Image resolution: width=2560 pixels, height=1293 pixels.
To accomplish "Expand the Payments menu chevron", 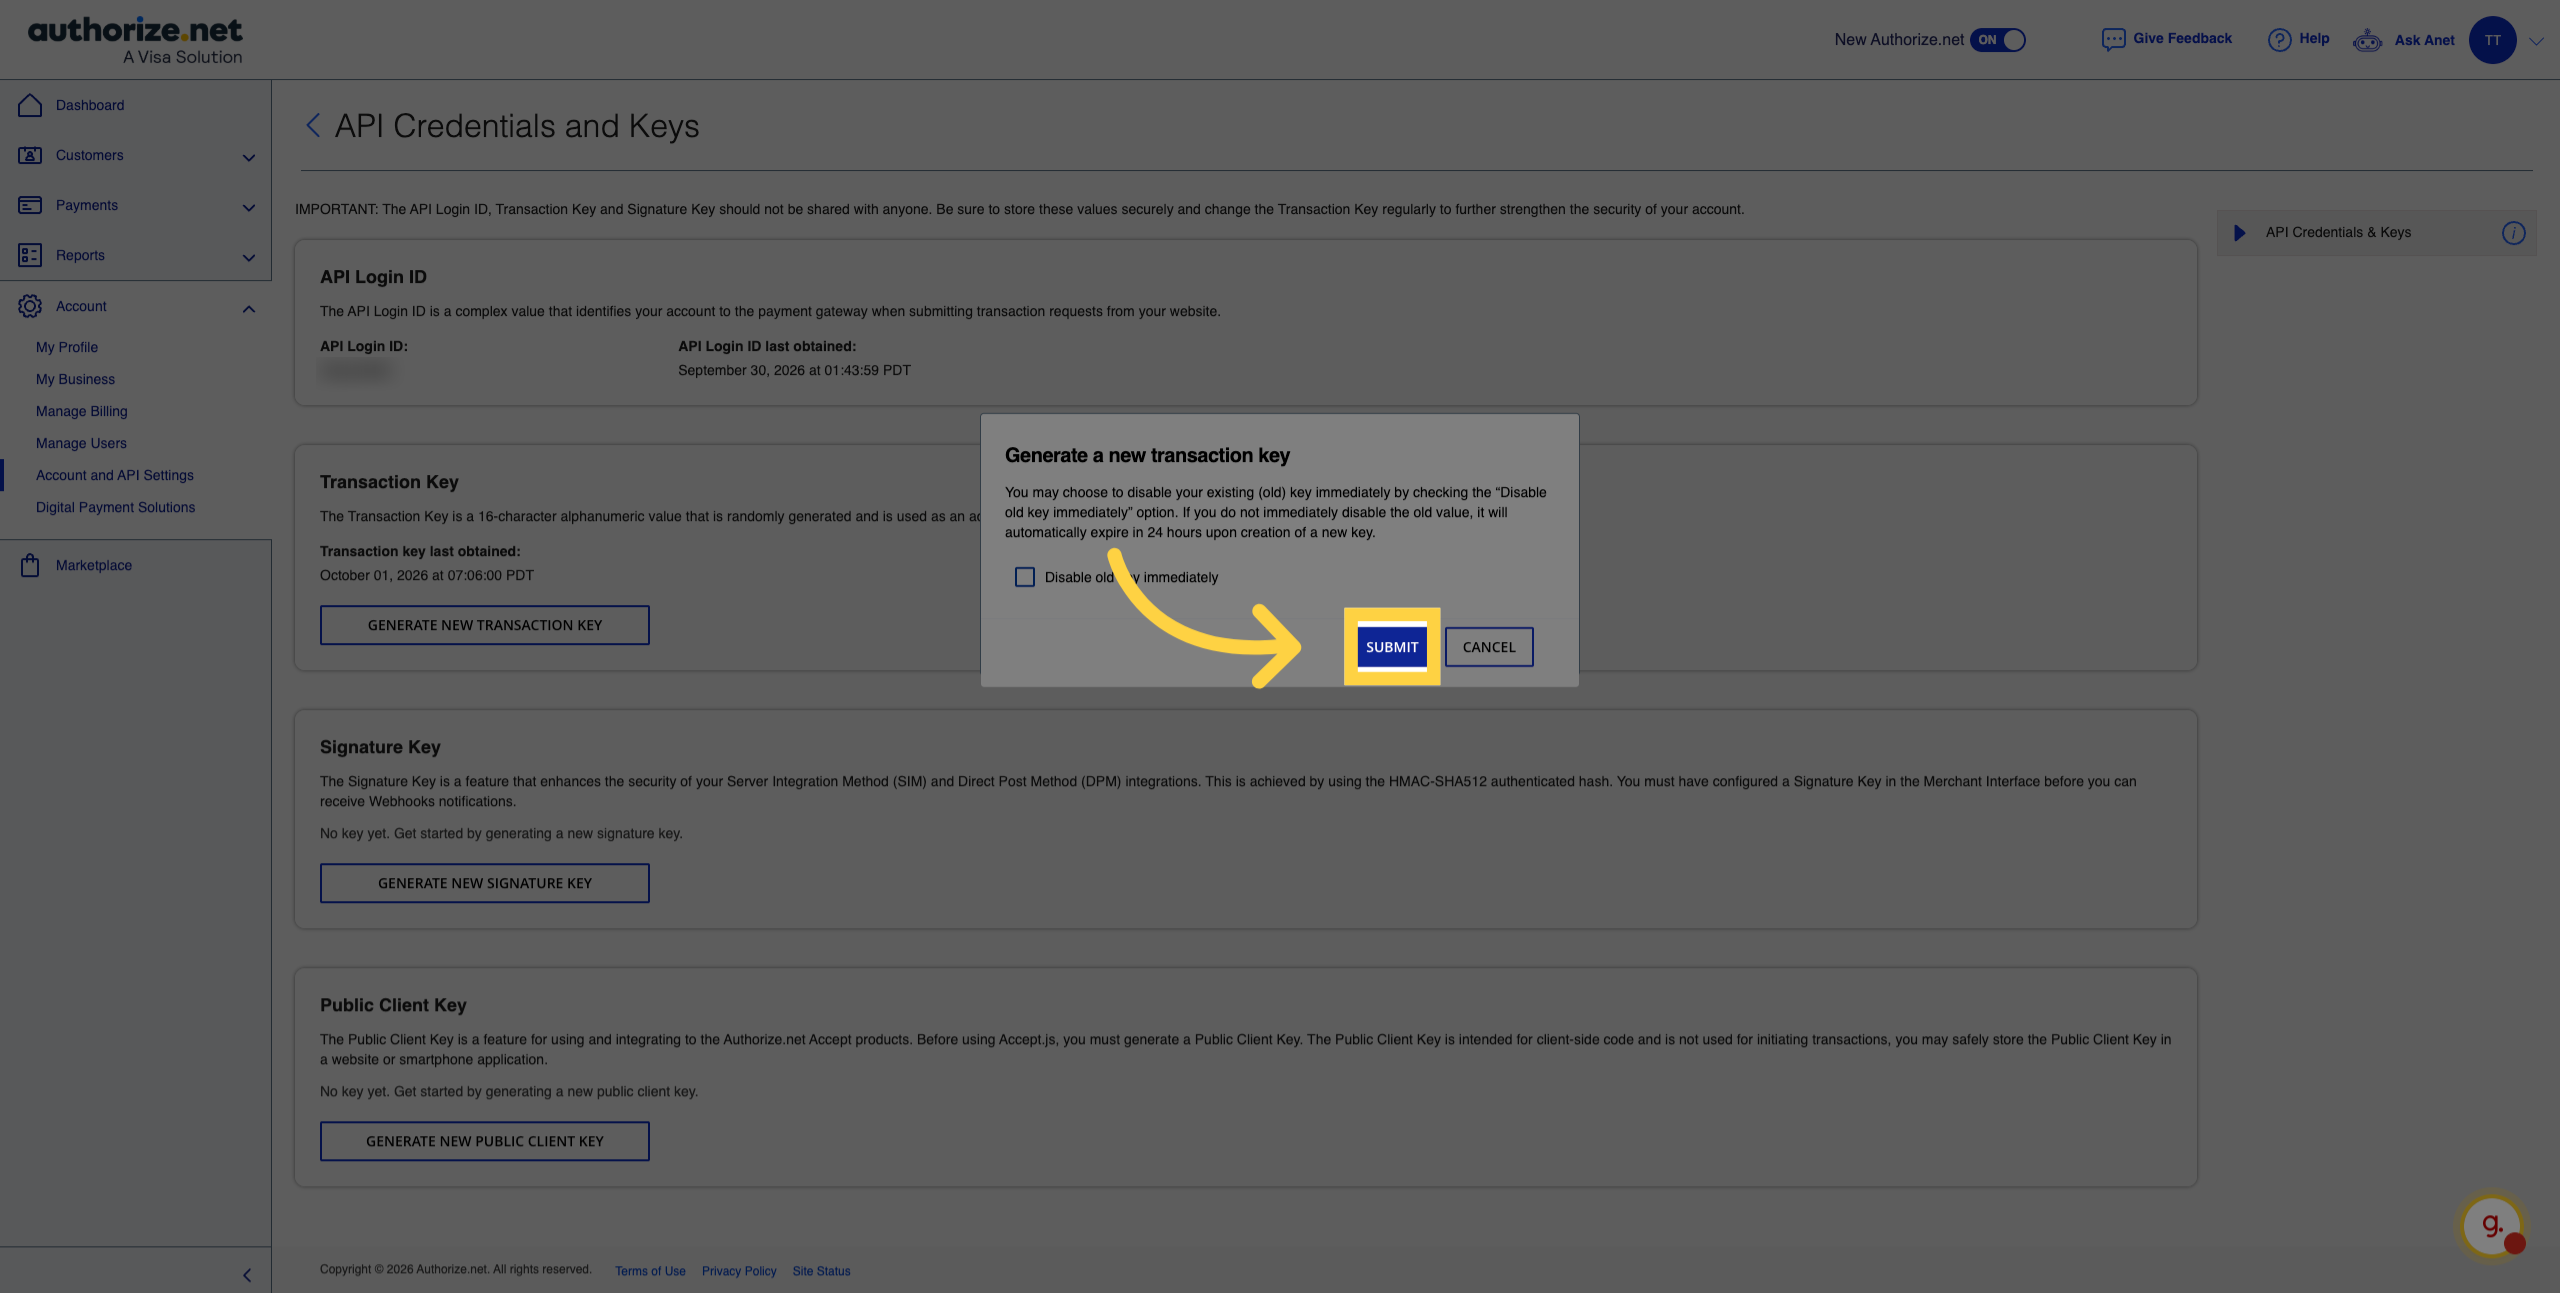I will [249, 207].
